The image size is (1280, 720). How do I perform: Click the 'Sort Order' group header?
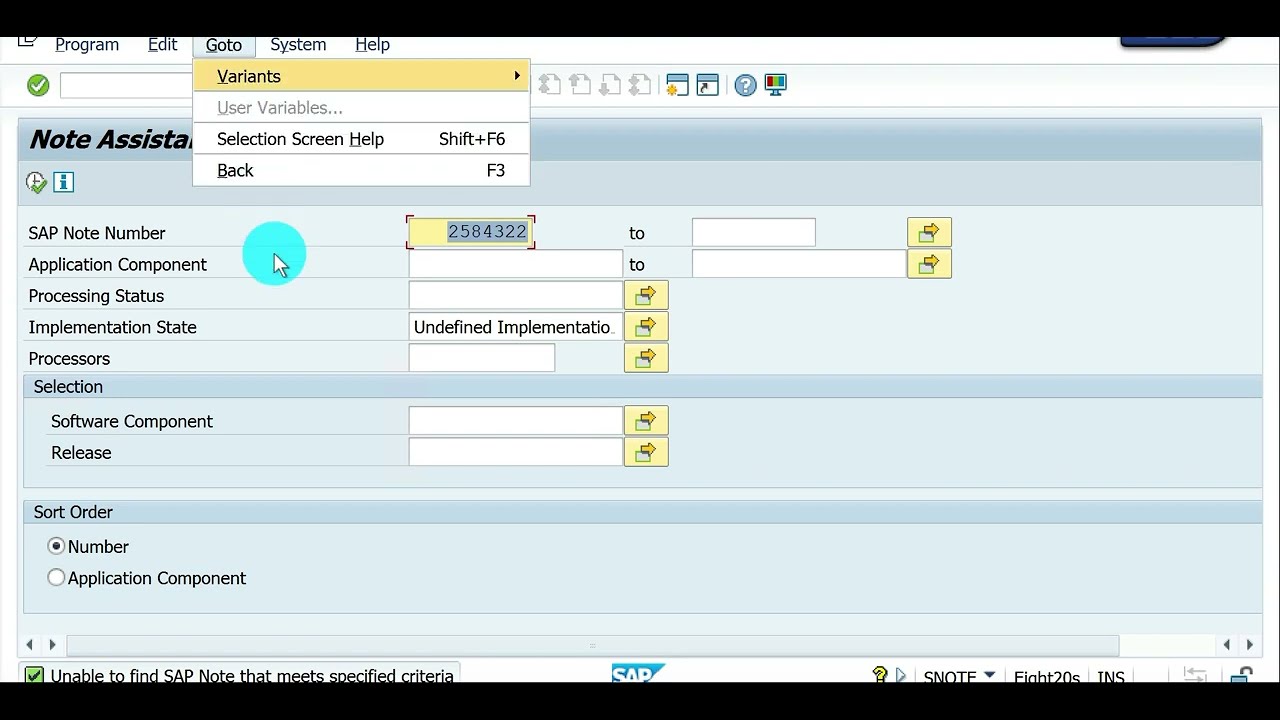[73, 512]
